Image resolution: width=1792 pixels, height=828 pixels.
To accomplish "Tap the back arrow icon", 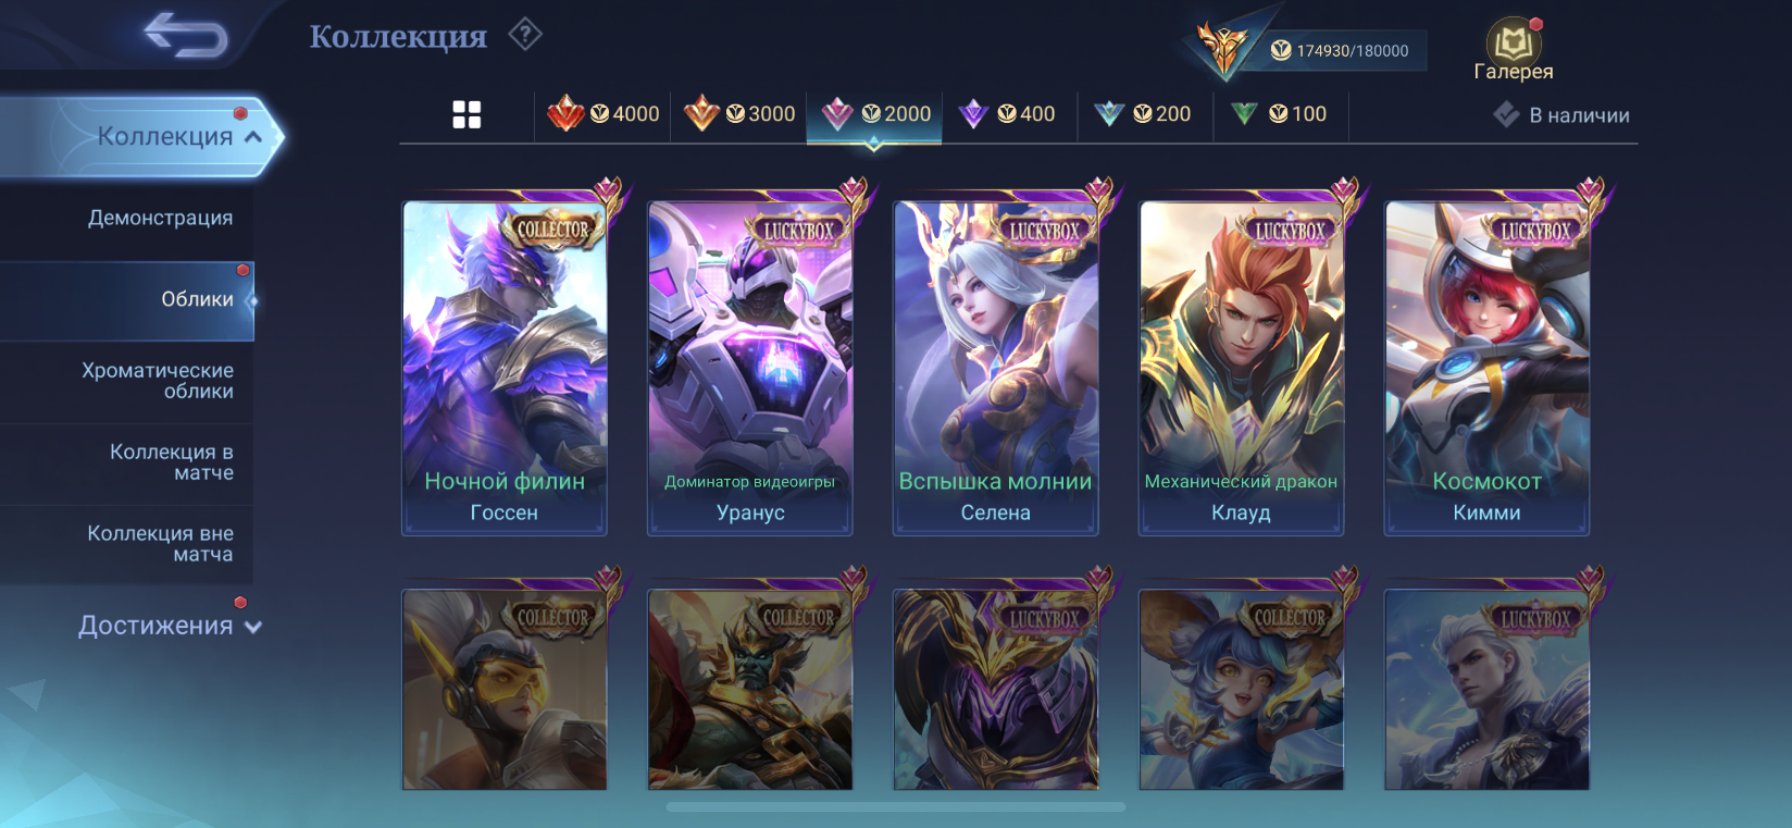I will 187,35.
